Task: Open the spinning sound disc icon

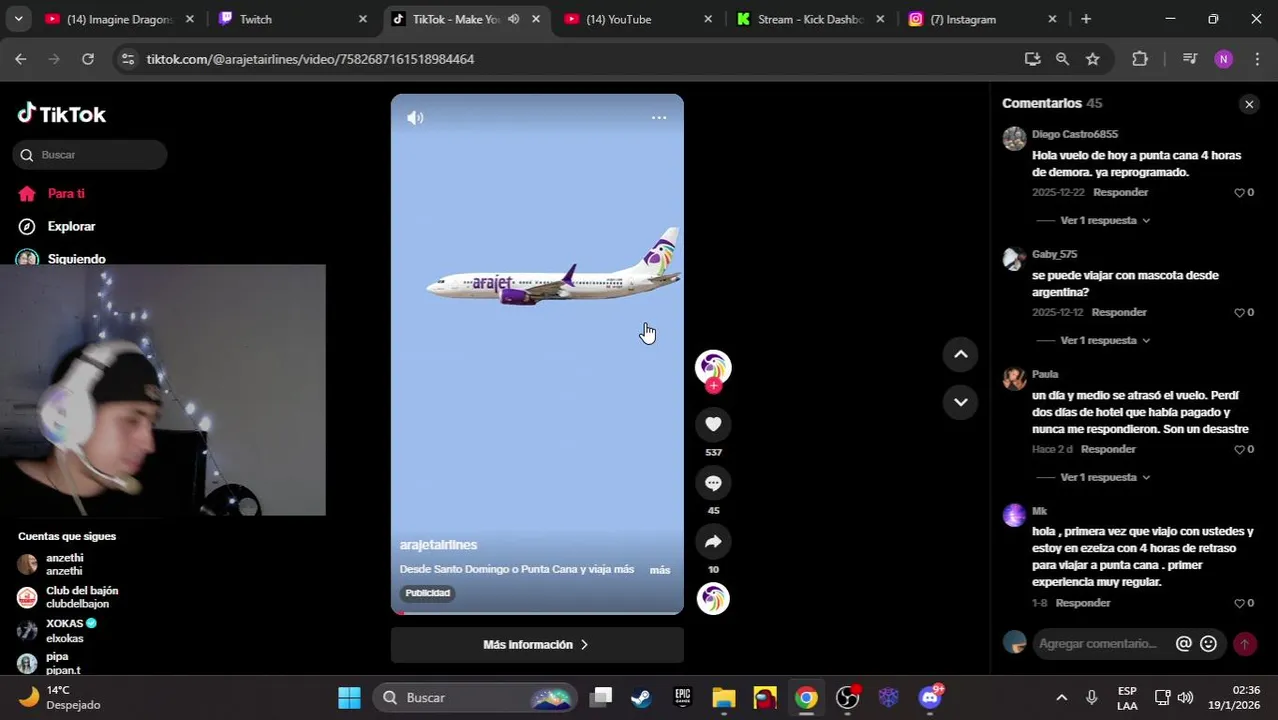Action: tap(713, 599)
